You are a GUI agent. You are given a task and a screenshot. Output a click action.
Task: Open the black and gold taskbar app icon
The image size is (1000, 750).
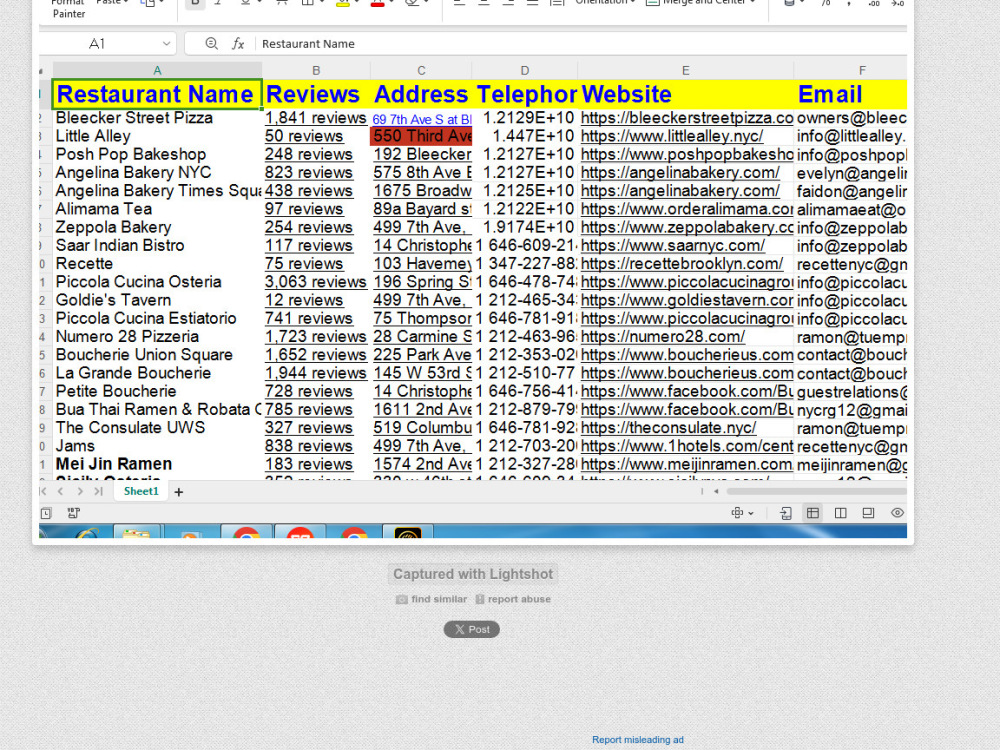pos(408,532)
